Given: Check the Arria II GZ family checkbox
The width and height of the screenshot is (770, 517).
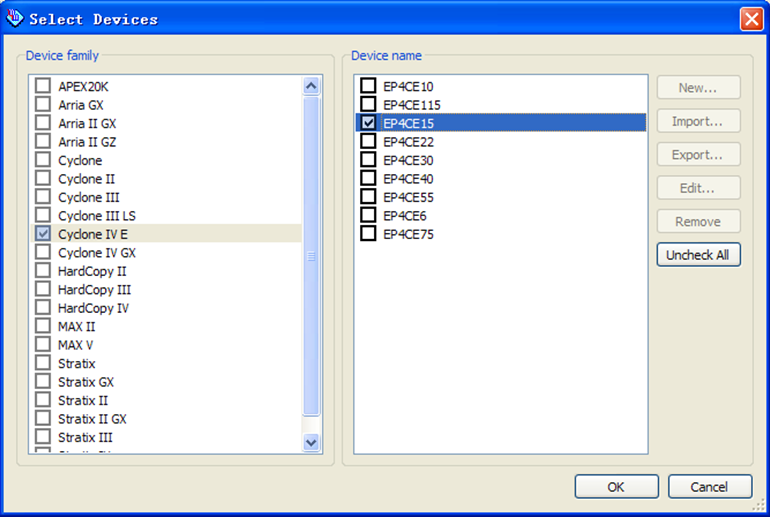Looking at the screenshot, I should 43,141.
